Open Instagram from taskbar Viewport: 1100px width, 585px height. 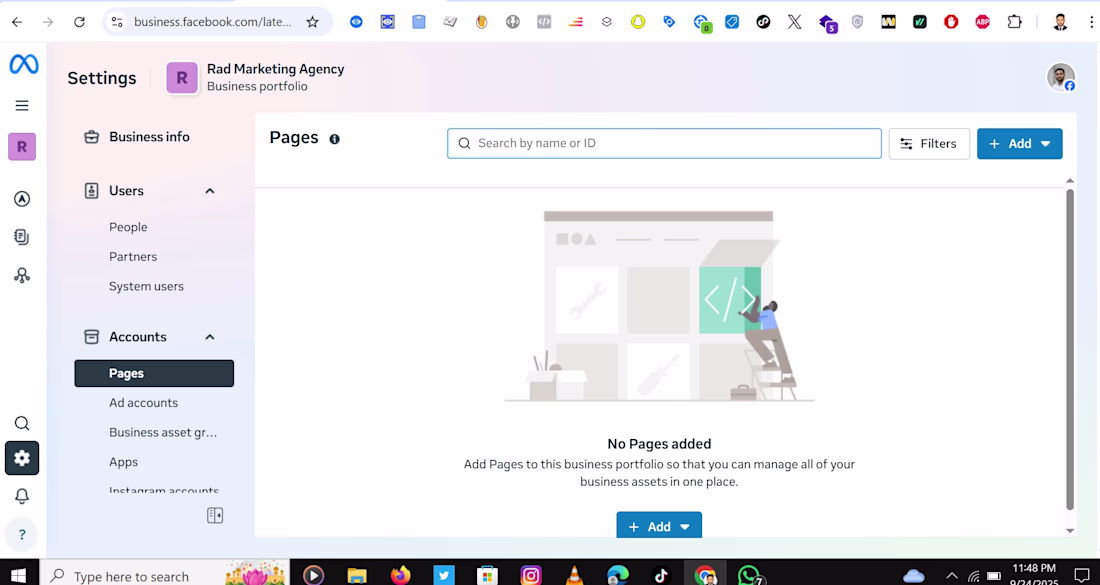[531, 576]
